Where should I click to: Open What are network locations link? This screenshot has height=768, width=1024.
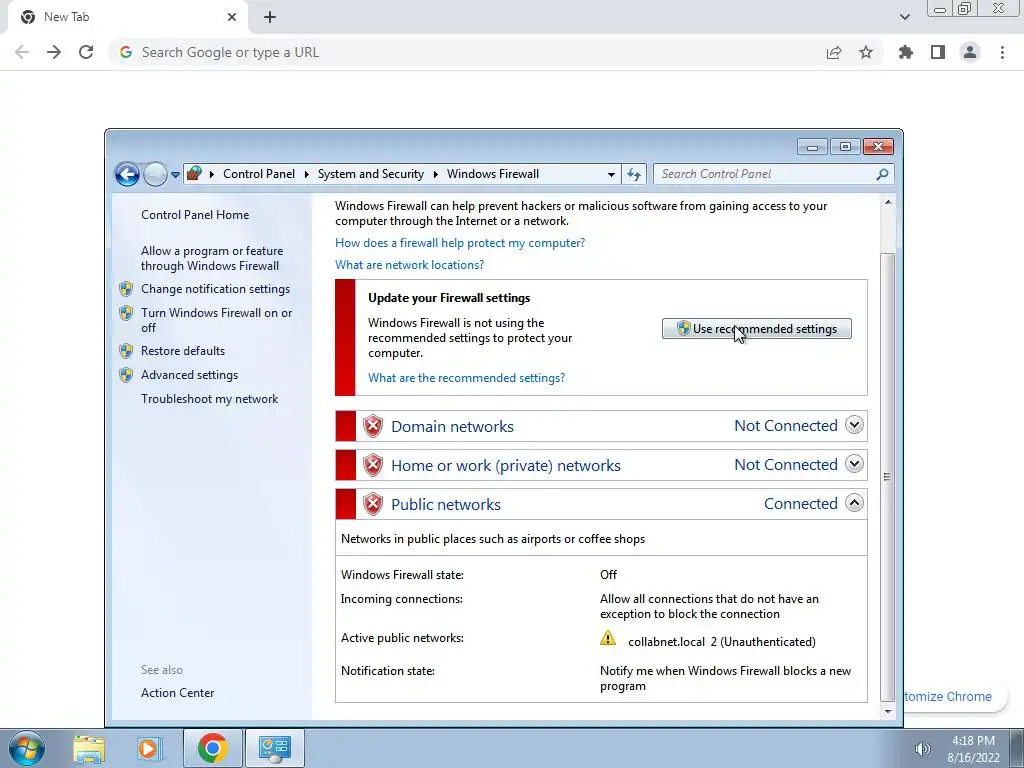click(x=409, y=265)
